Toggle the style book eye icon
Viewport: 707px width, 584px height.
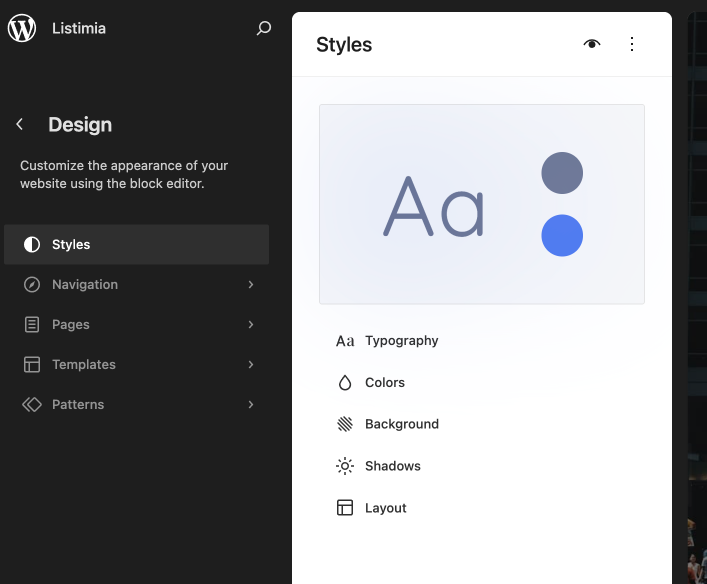[592, 44]
